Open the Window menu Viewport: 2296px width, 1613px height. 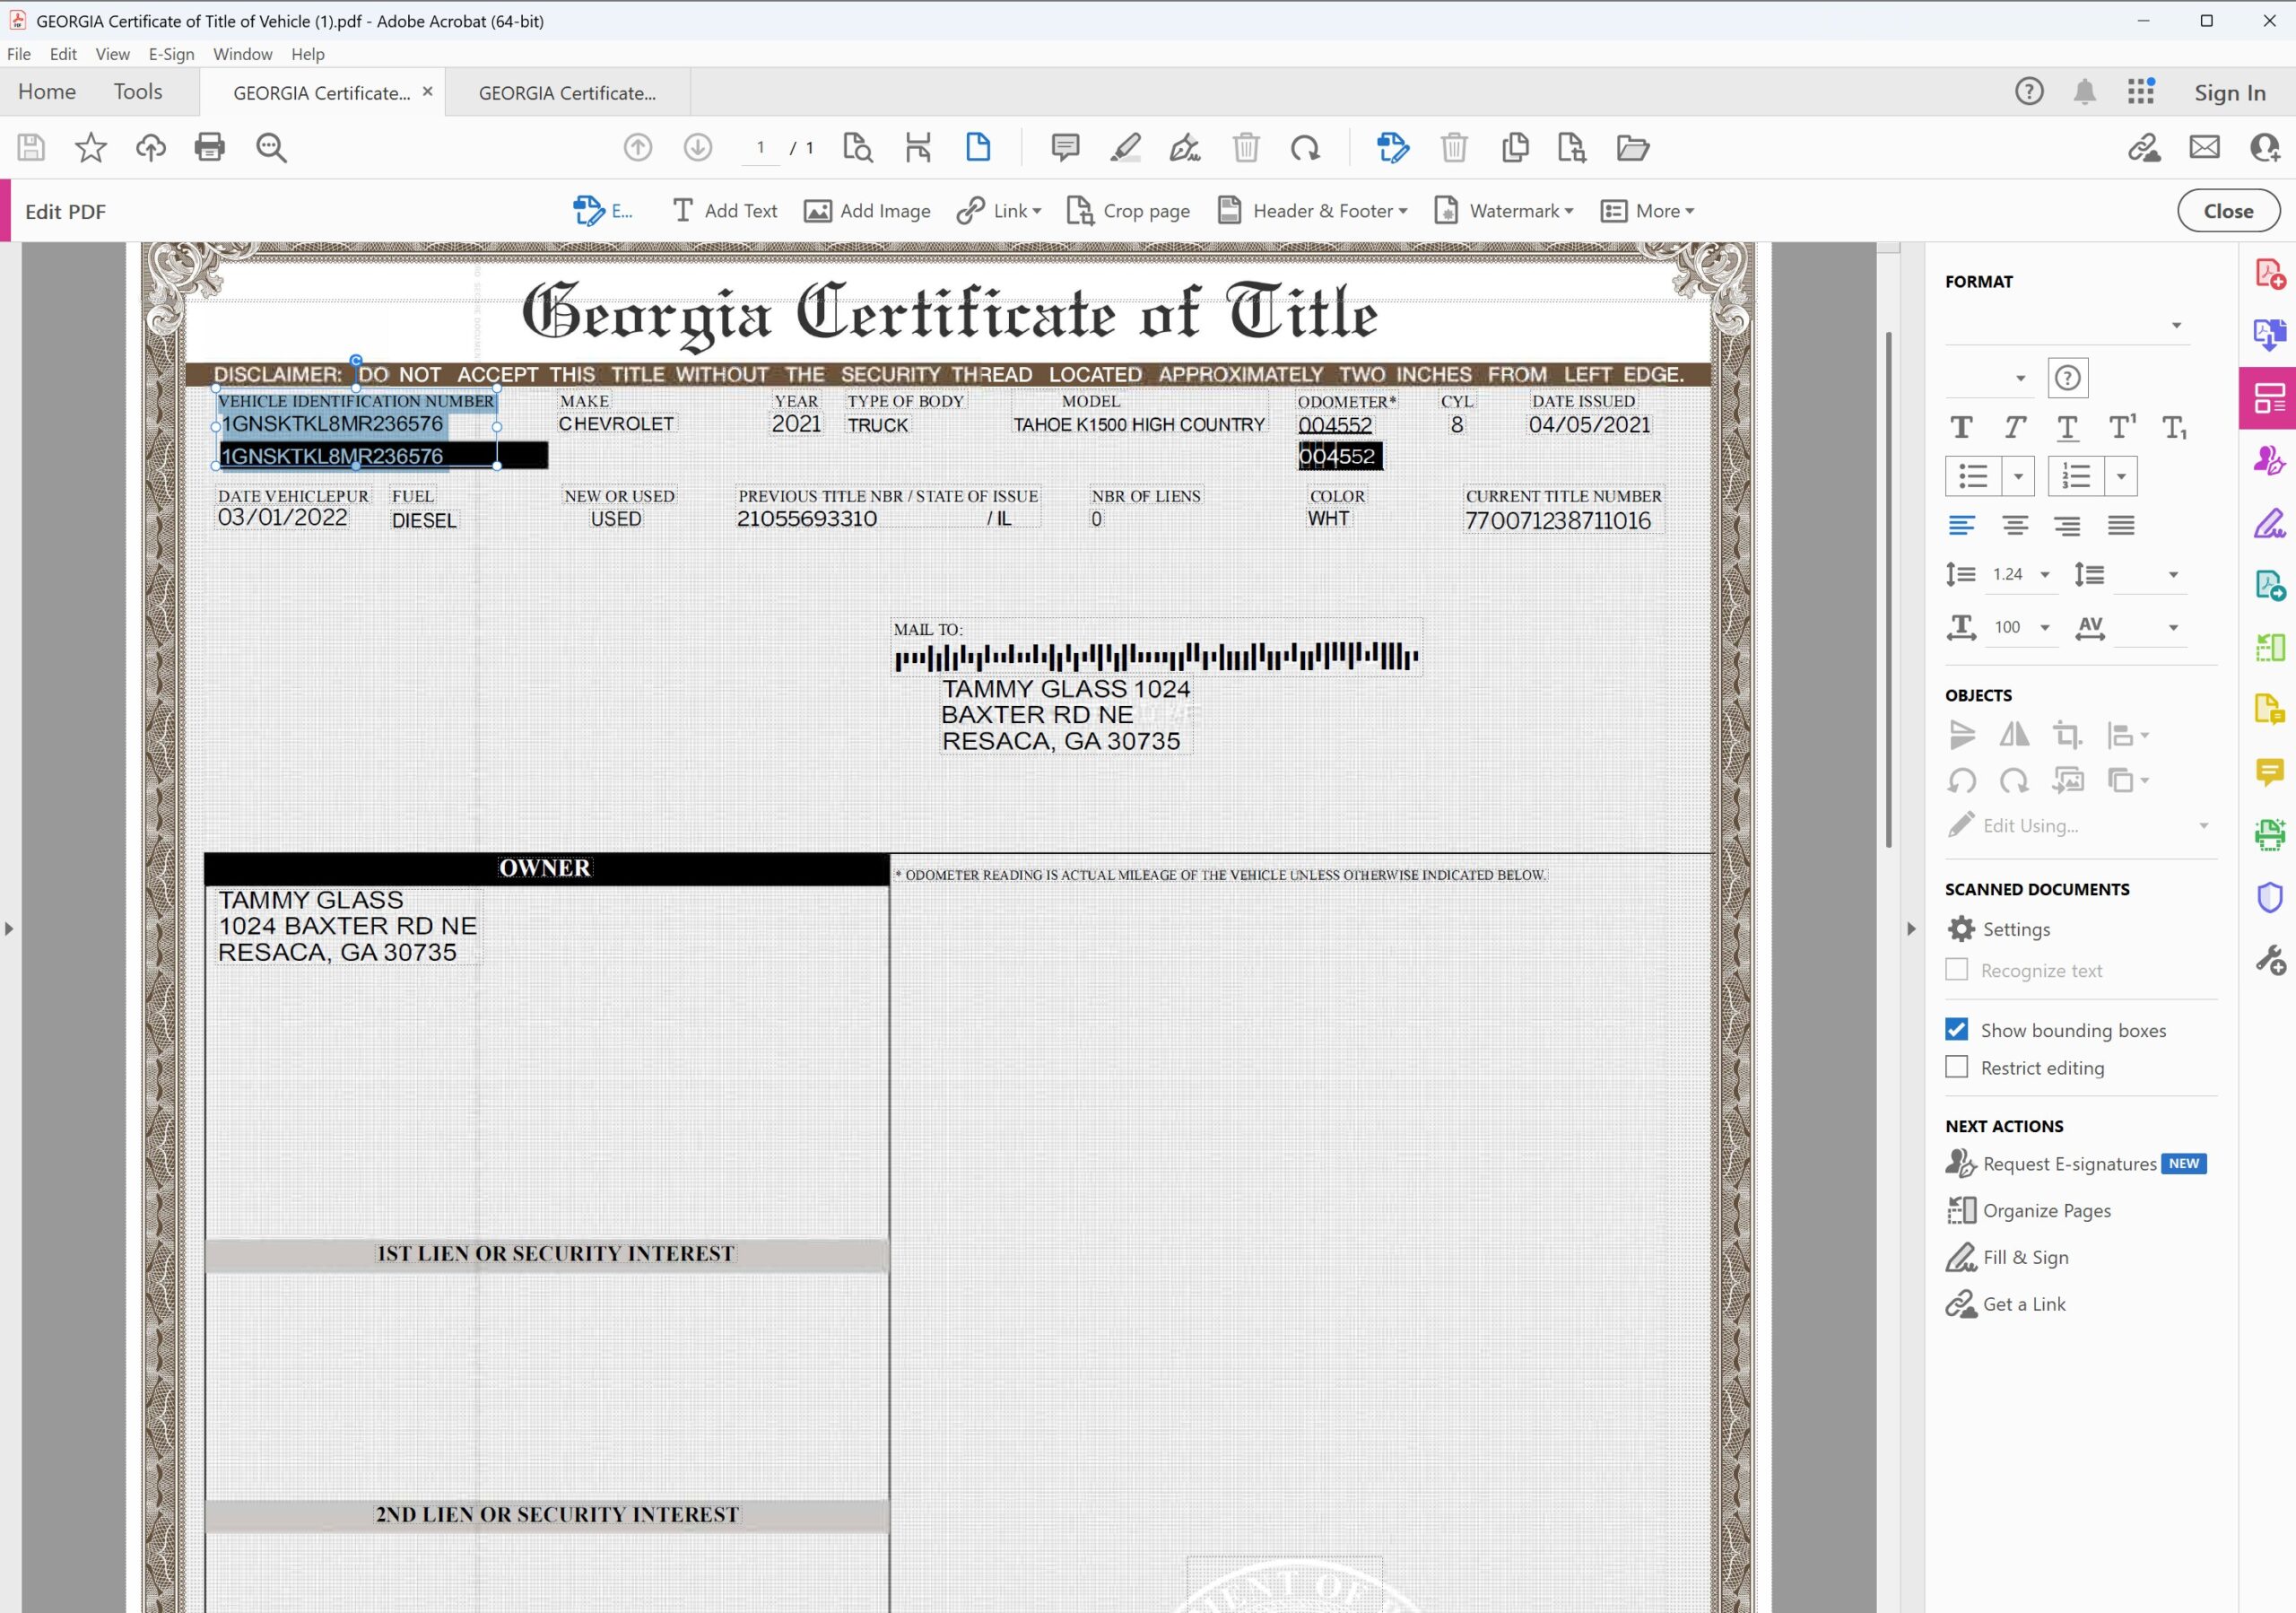pos(242,54)
